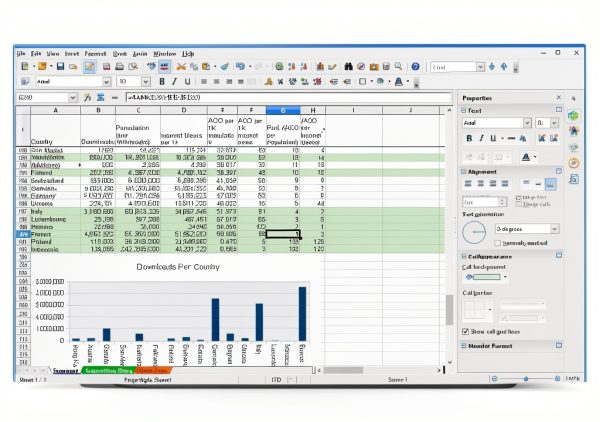Click the Italic button in the sidebar Properties panel
The height and width of the screenshot is (422, 600).
(x=481, y=138)
